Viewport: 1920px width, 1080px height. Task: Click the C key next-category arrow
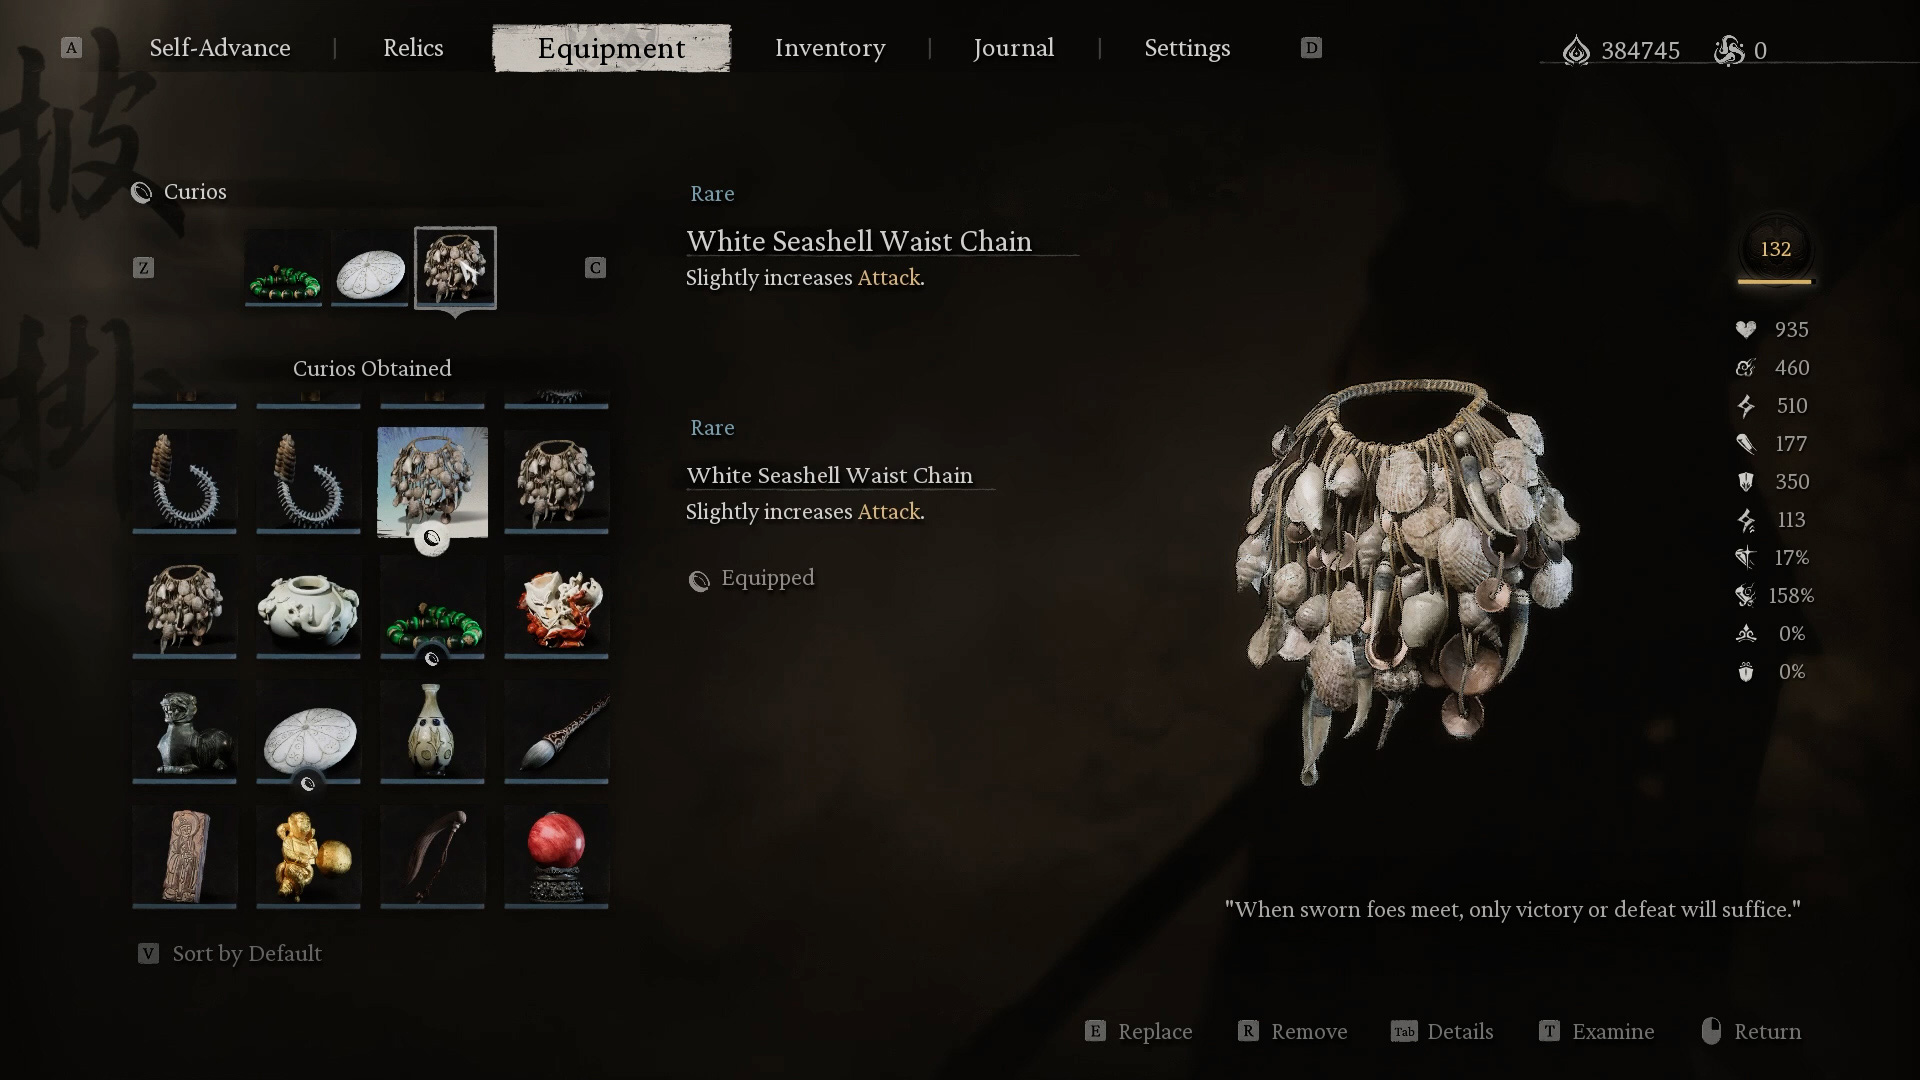[x=595, y=268]
